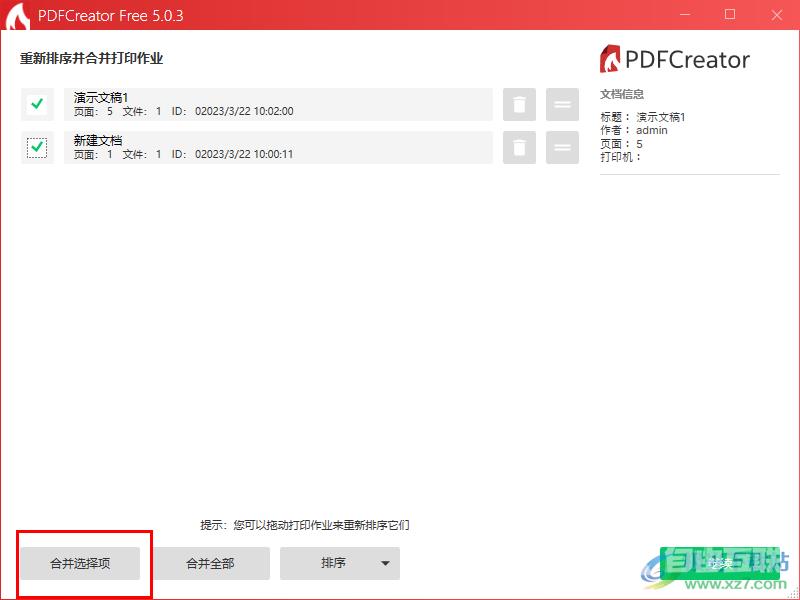Click the 文档信息 label
The width and height of the screenshot is (800, 600).
(622, 94)
